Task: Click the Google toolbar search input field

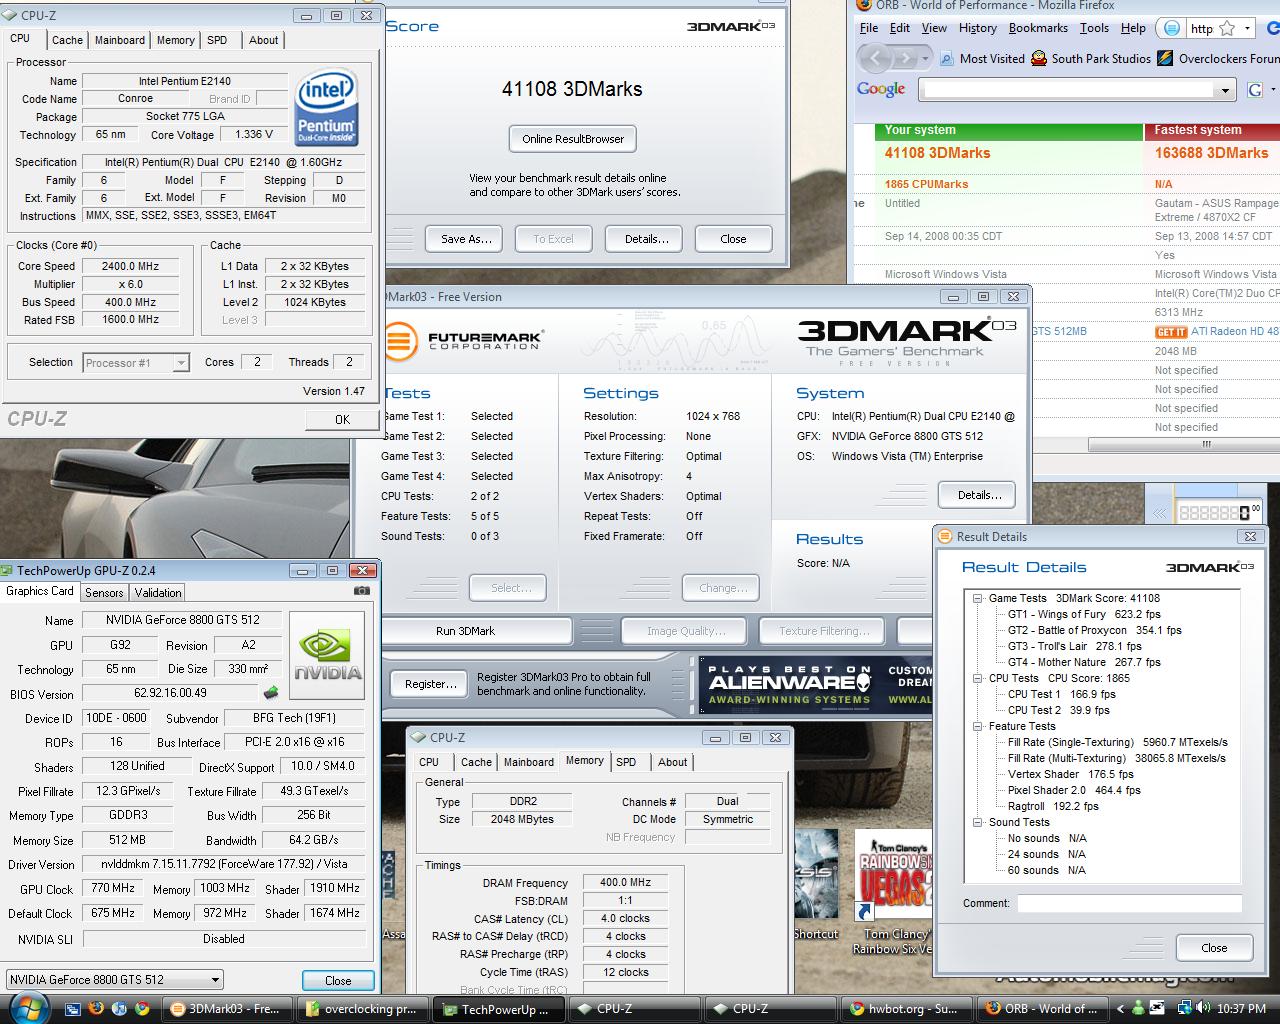Action: 1068,90
